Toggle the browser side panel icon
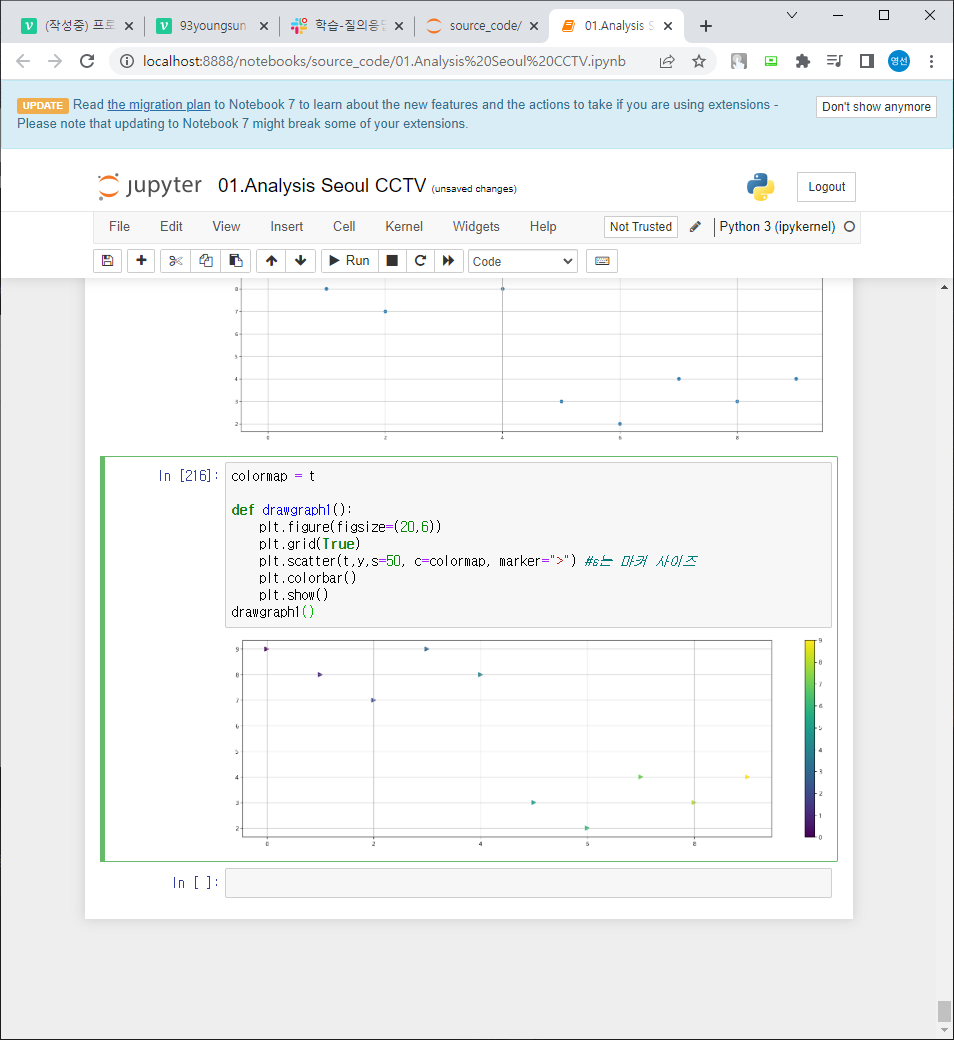The width and height of the screenshot is (954, 1040). click(x=866, y=62)
